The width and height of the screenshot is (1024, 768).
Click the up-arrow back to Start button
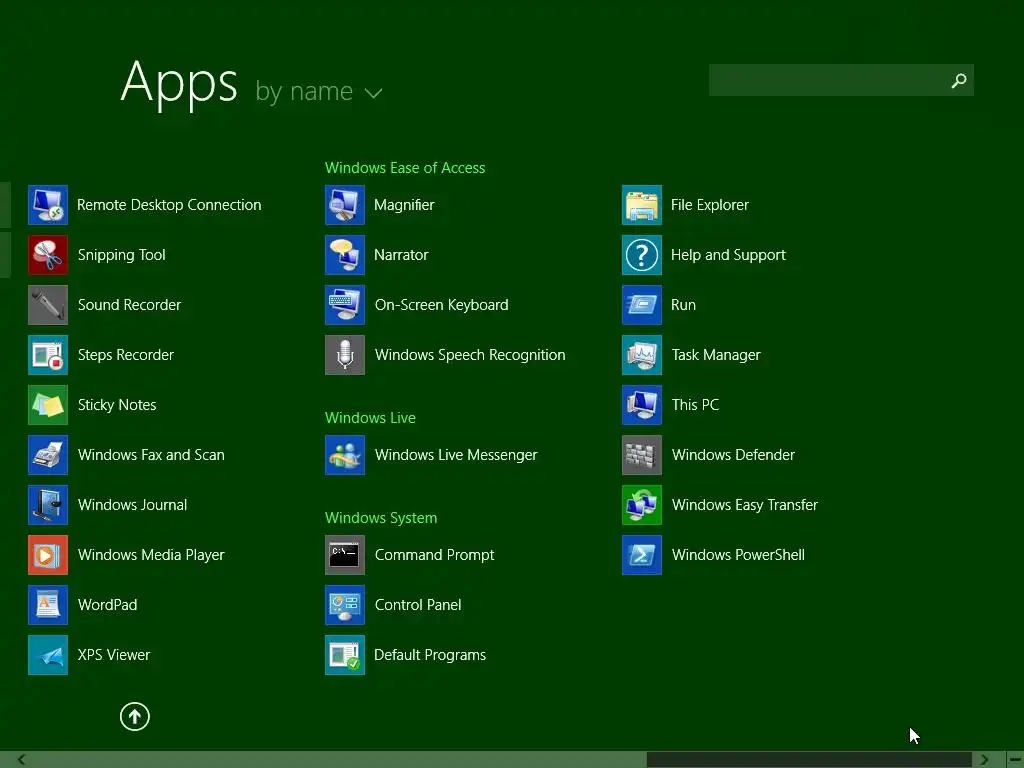pyautogui.click(x=135, y=716)
